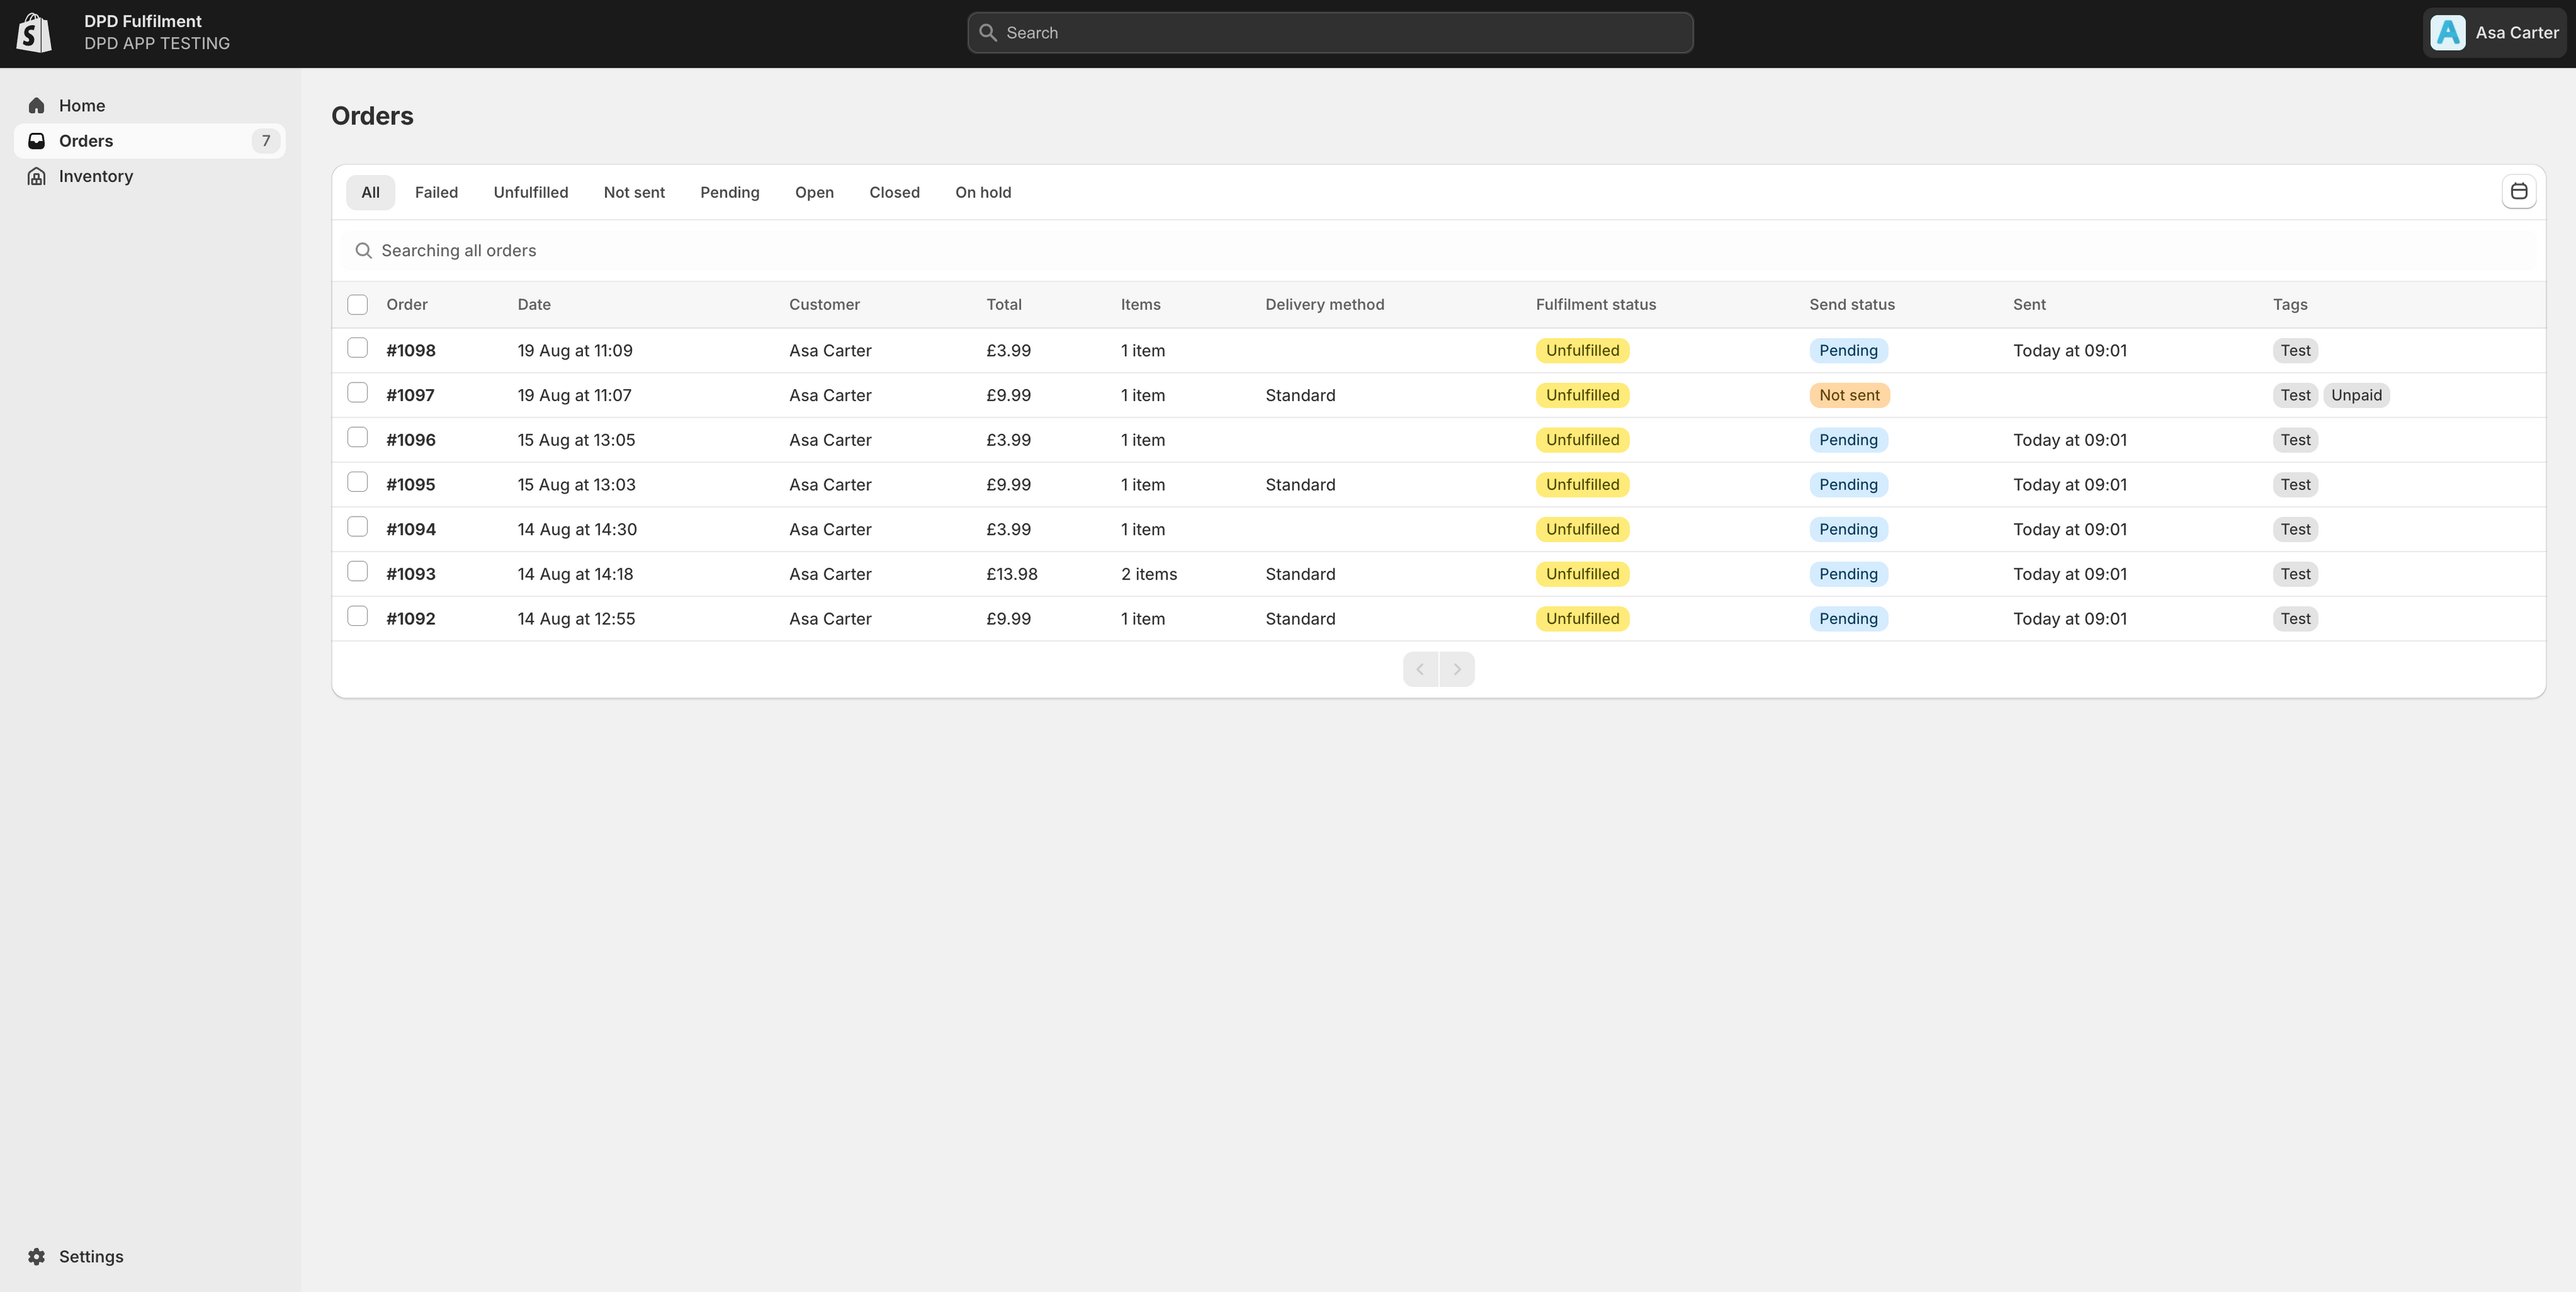This screenshot has width=2576, height=1292.
Task: Click the Home sidebar icon
Action: [x=37, y=106]
